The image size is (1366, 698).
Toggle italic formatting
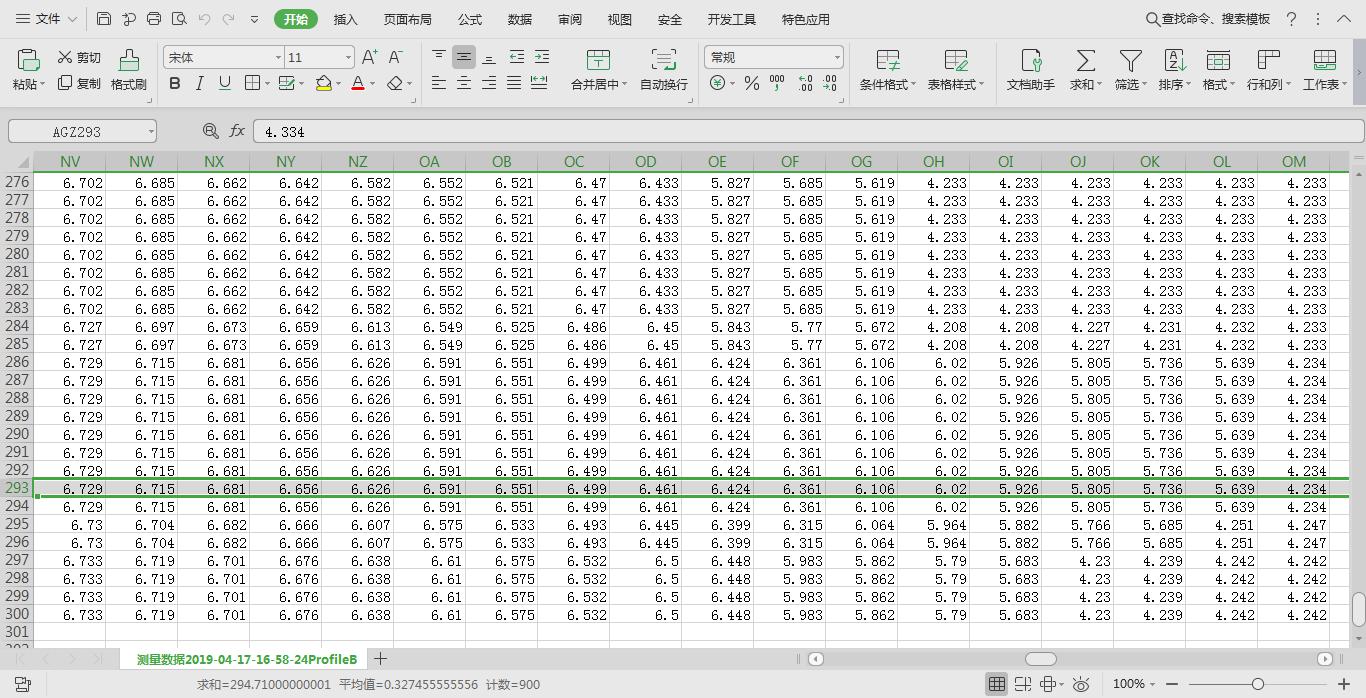point(200,84)
